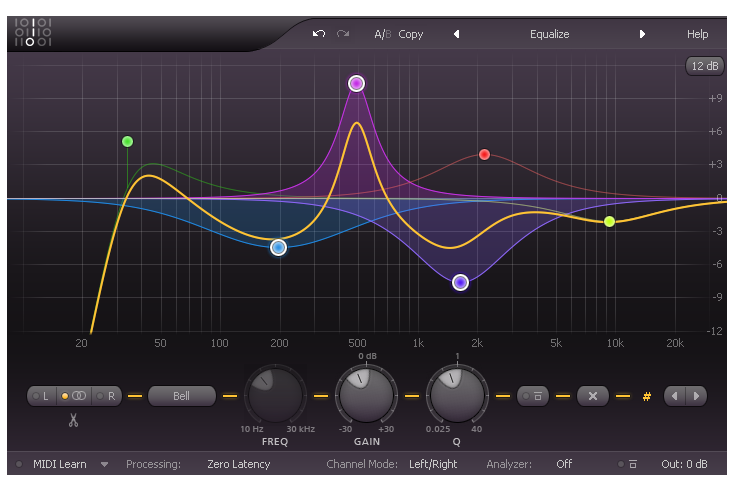Image resolution: width=734 pixels, height=483 pixels.
Task: Open MIDI Learn dropdown arrow
Action: 104,465
